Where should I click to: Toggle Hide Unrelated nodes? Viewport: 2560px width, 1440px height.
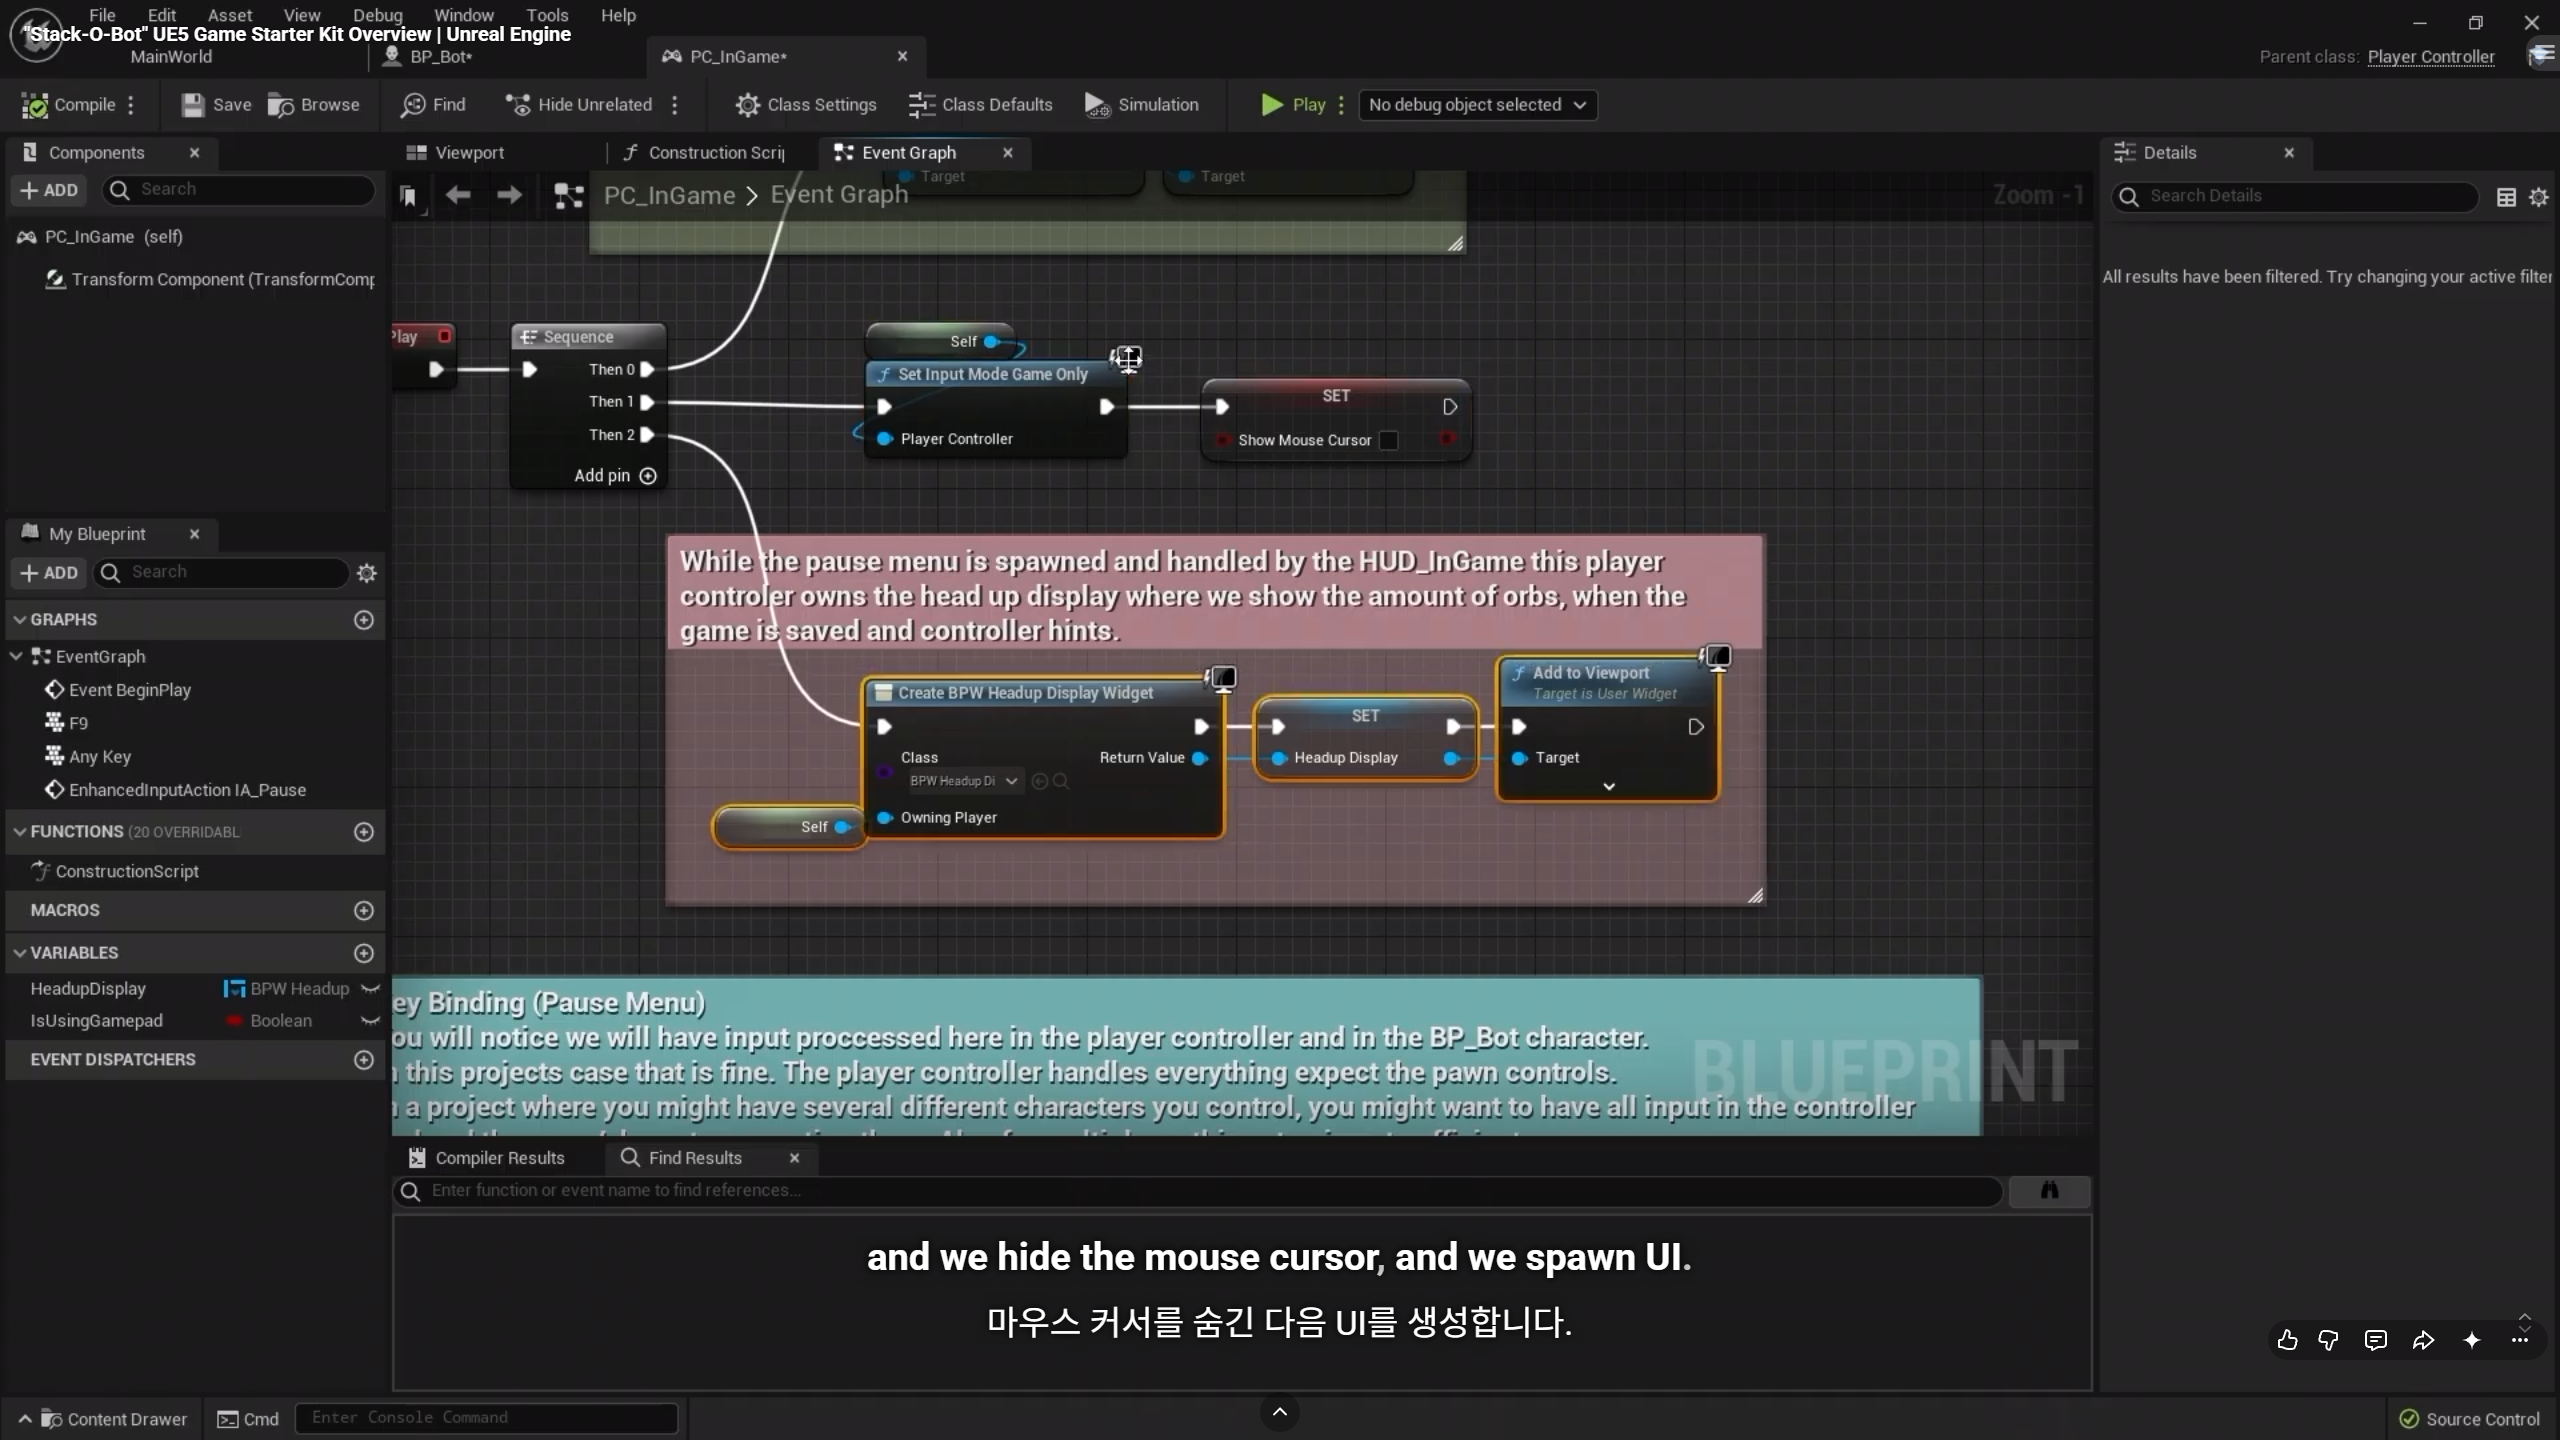pos(579,105)
